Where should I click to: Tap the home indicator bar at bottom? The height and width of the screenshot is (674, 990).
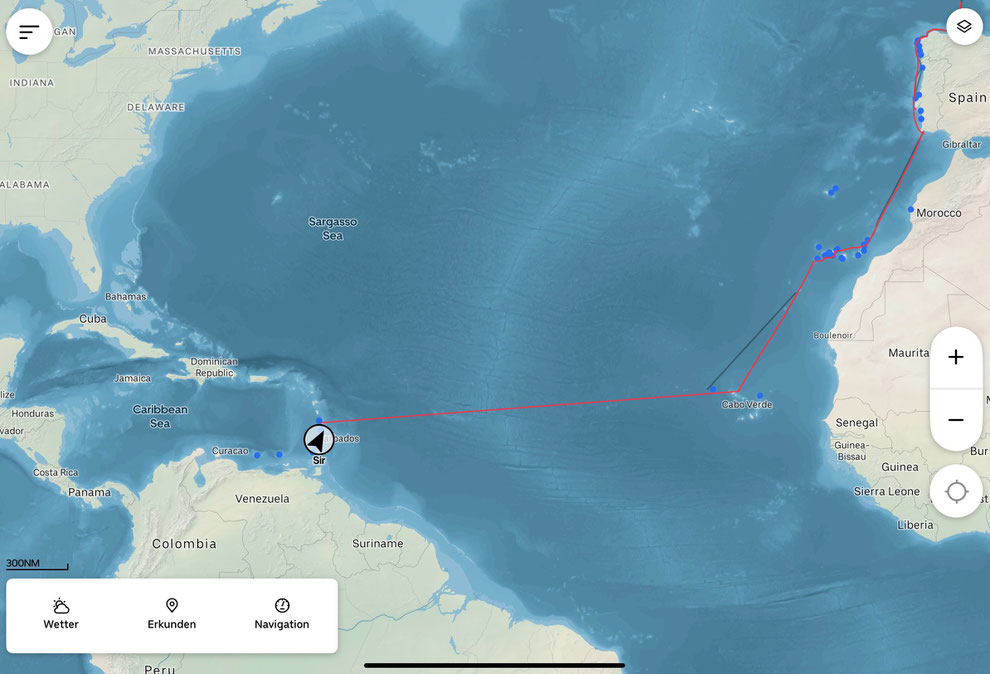pos(494,665)
